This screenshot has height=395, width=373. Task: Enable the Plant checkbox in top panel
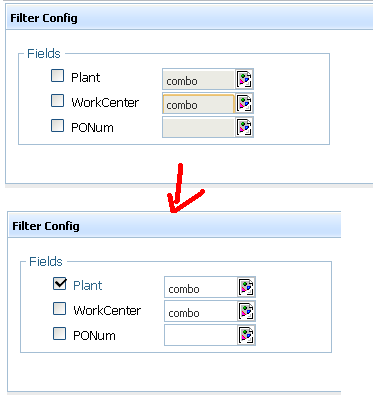tap(57, 76)
